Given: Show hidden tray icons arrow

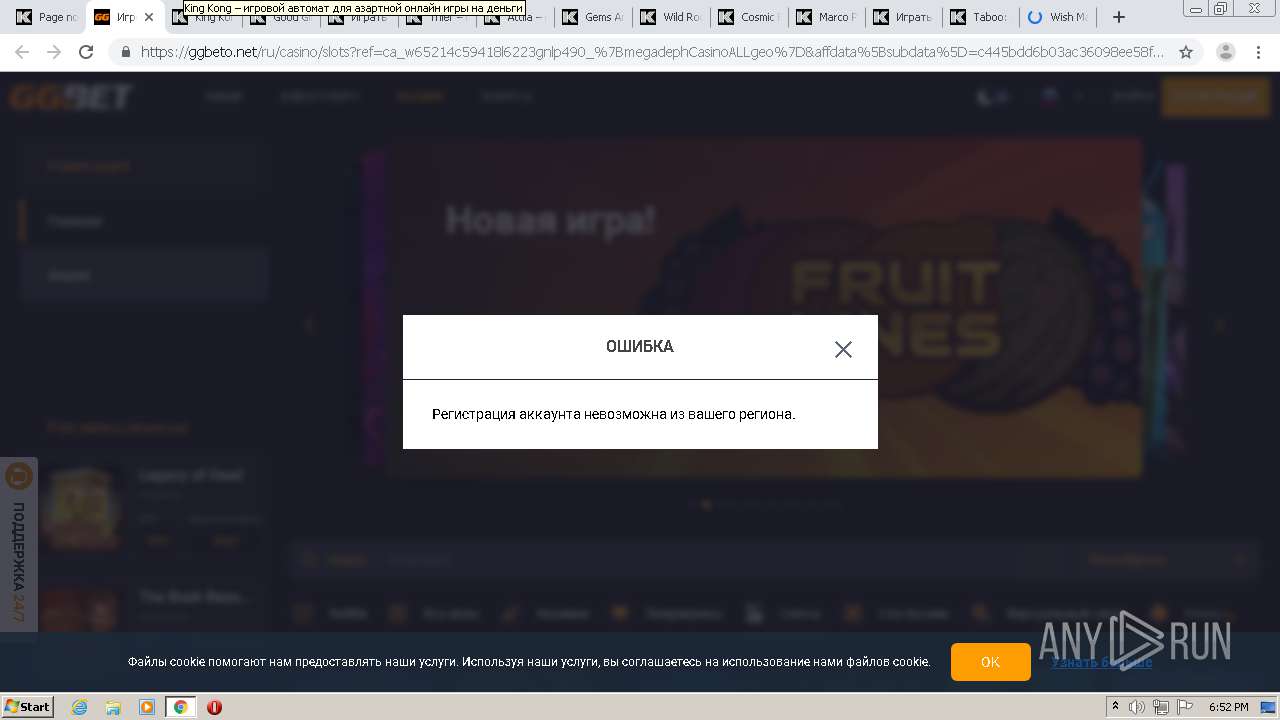Looking at the screenshot, I should 1115,707.
